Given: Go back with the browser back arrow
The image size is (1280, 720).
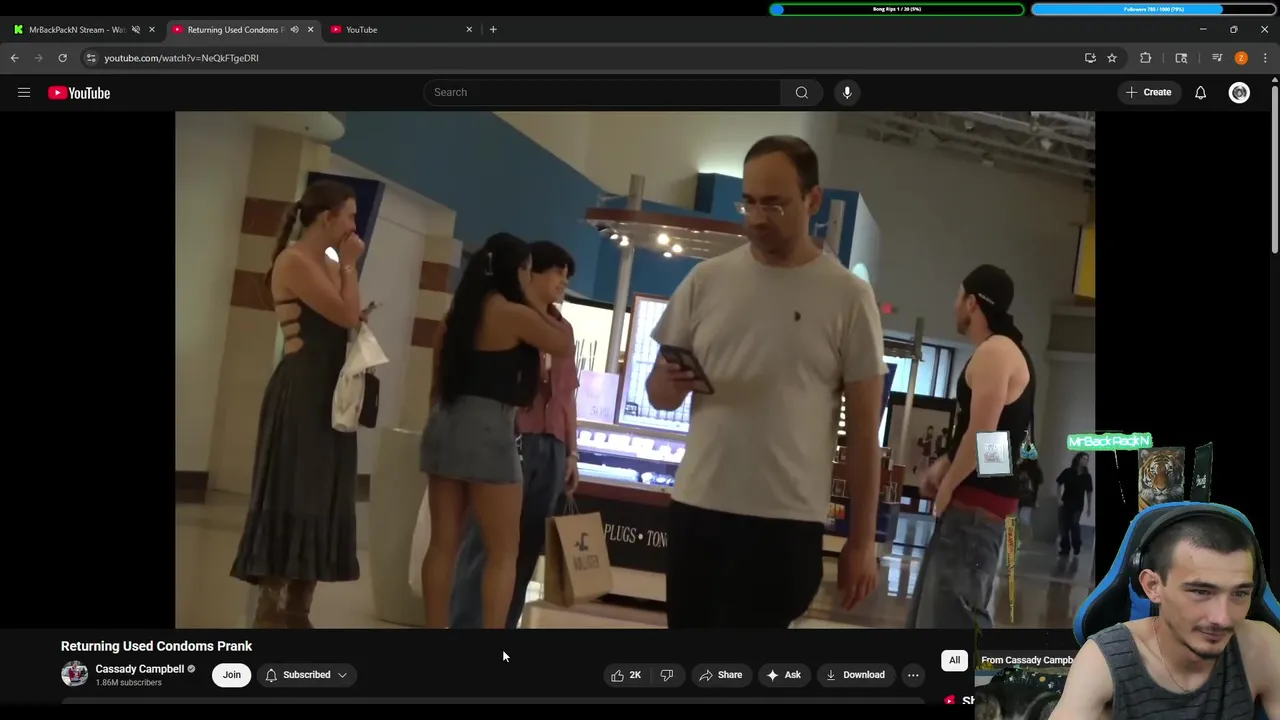Looking at the screenshot, I should (x=14, y=58).
